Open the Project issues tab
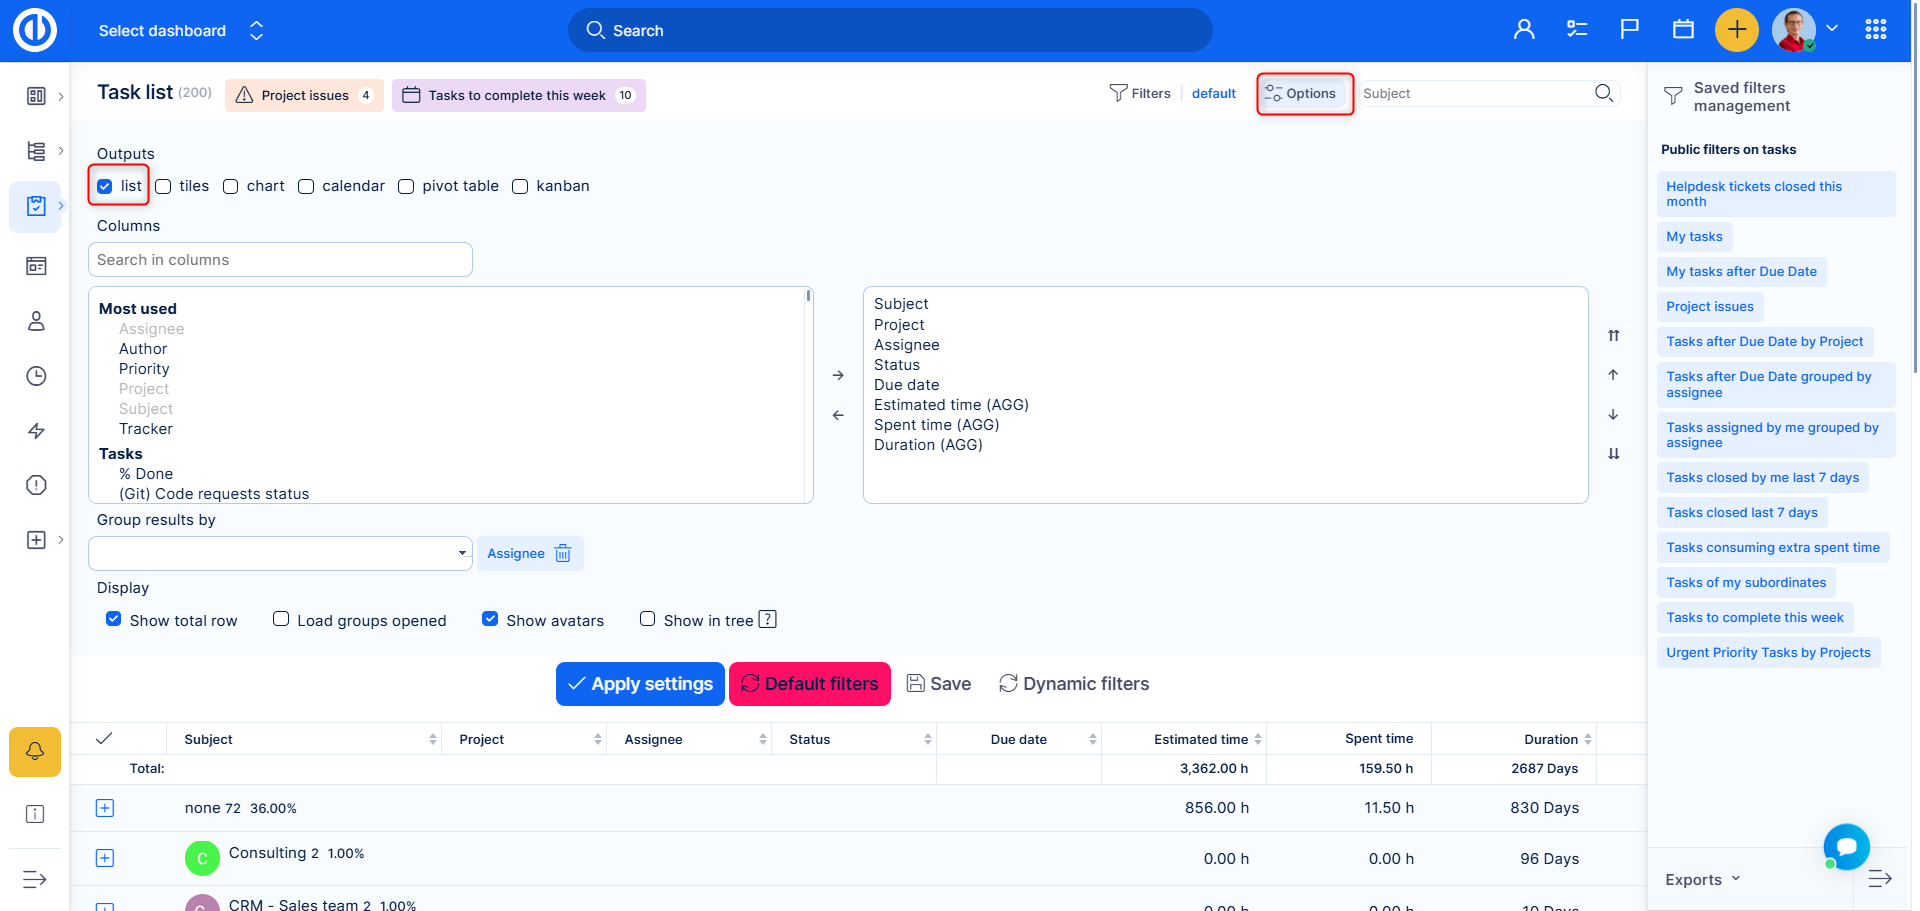 tap(304, 96)
